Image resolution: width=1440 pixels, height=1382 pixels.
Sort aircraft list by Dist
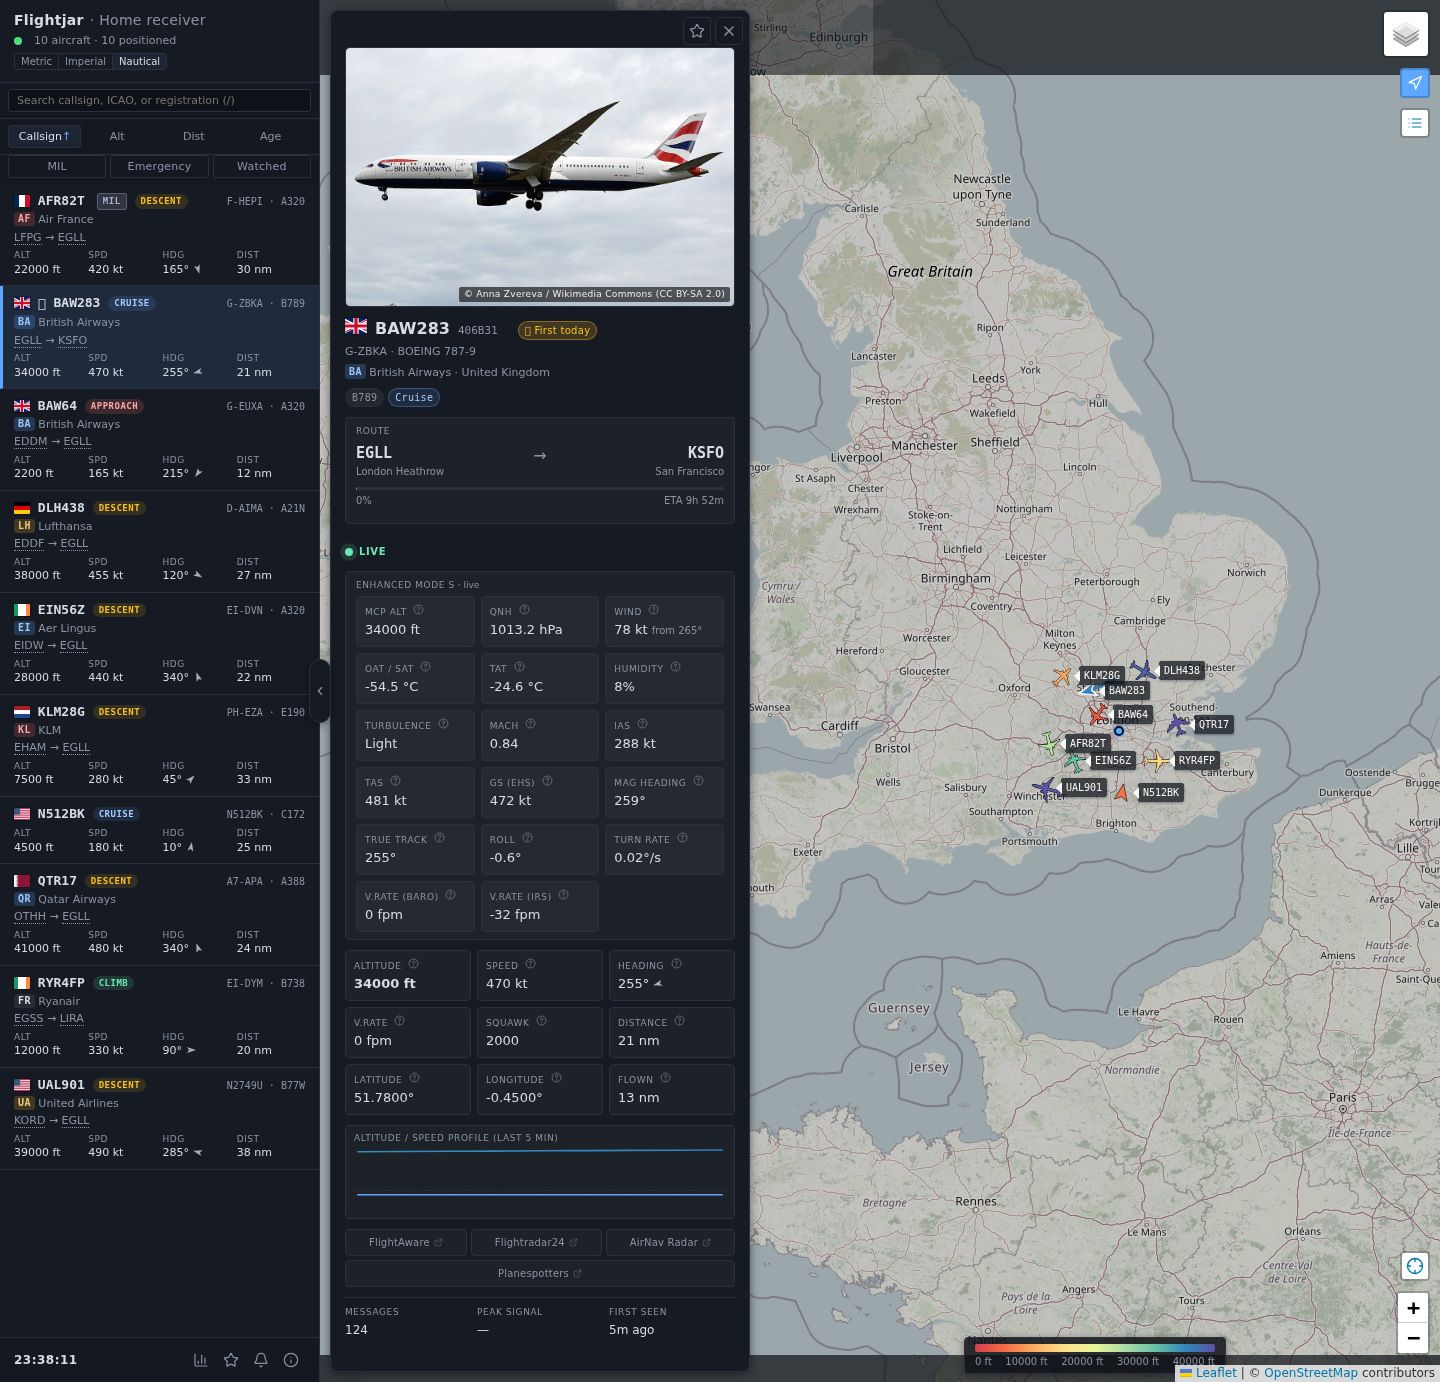[x=194, y=137]
